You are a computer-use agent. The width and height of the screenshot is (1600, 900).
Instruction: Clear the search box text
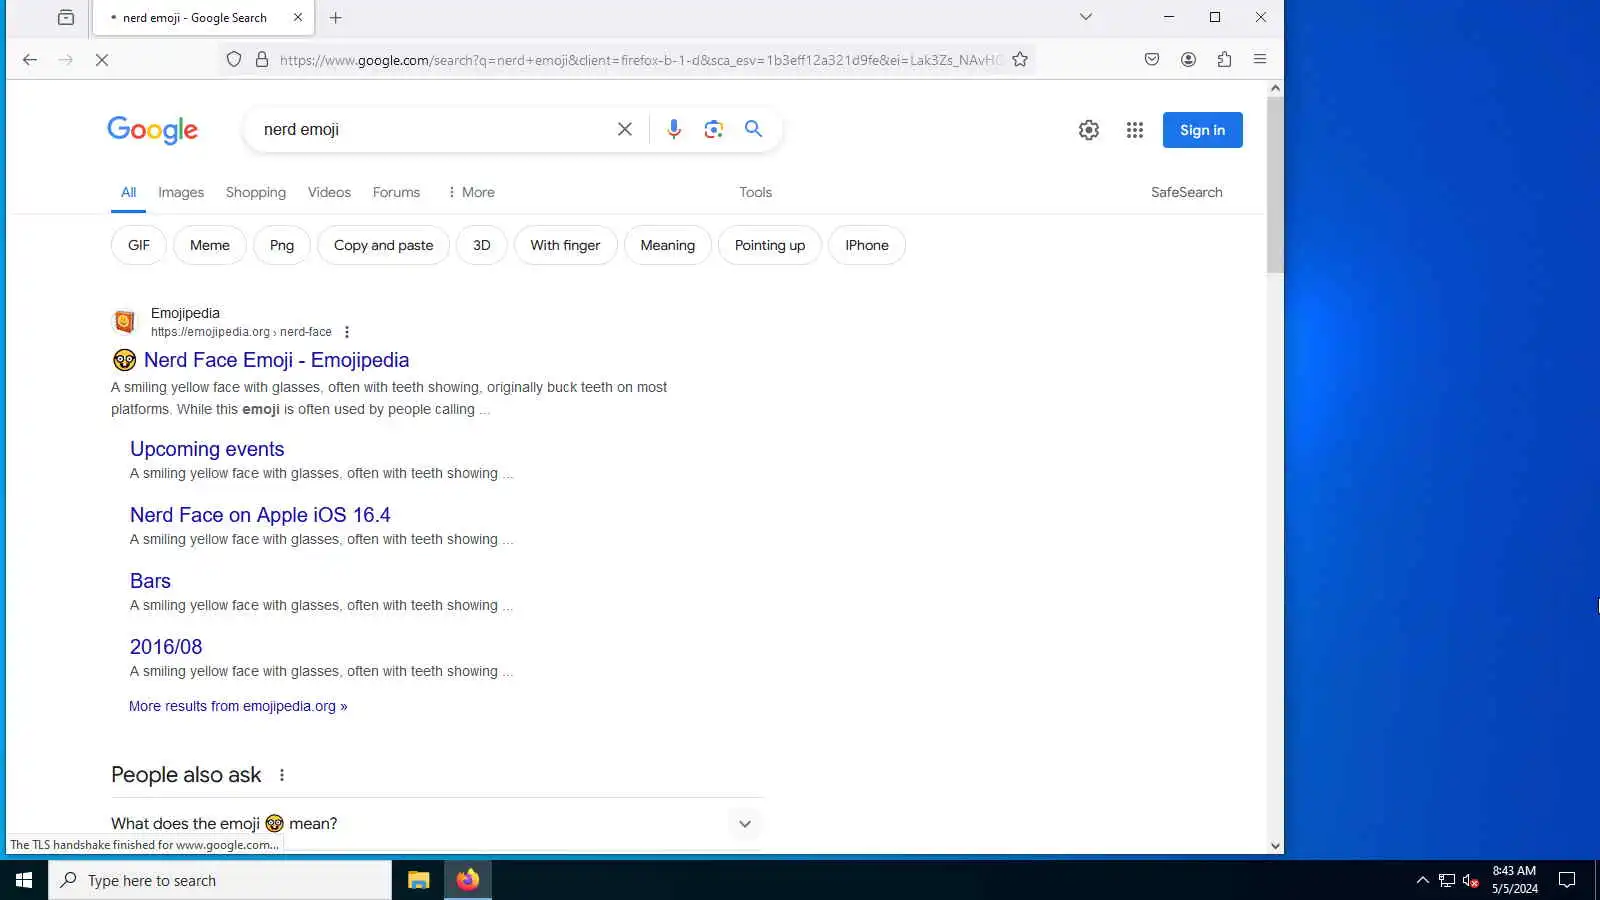coord(625,129)
